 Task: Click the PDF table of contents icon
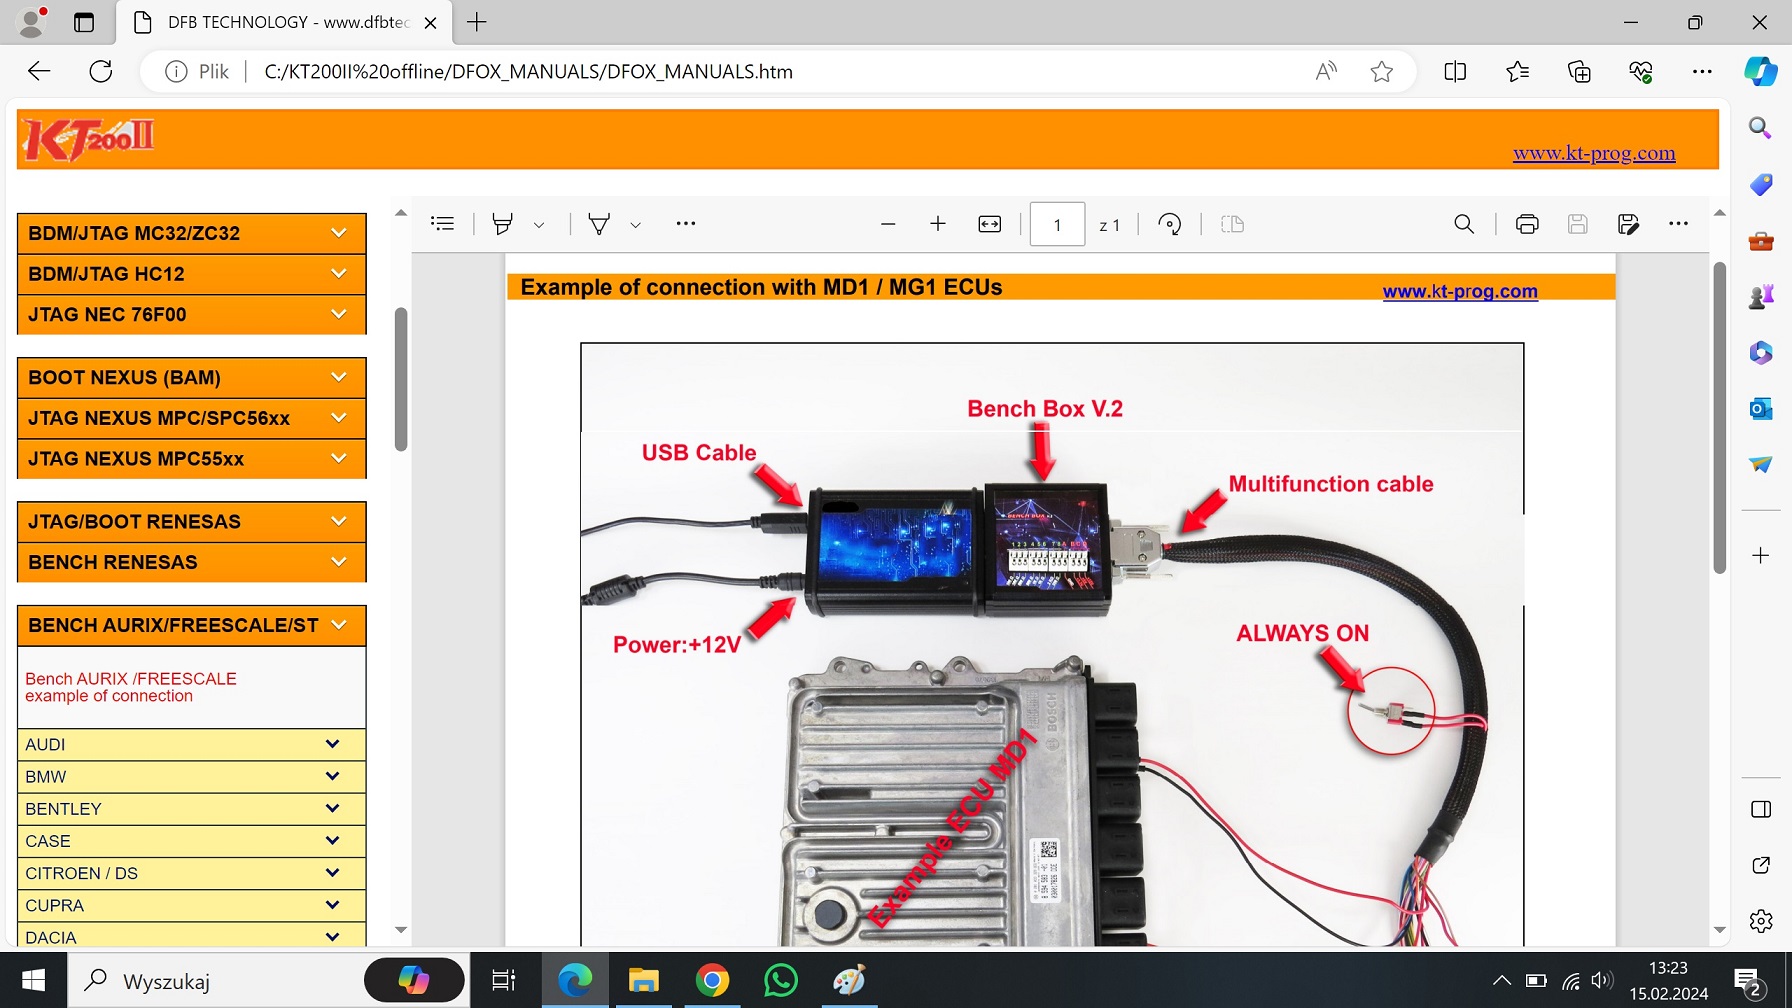click(x=442, y=224)
